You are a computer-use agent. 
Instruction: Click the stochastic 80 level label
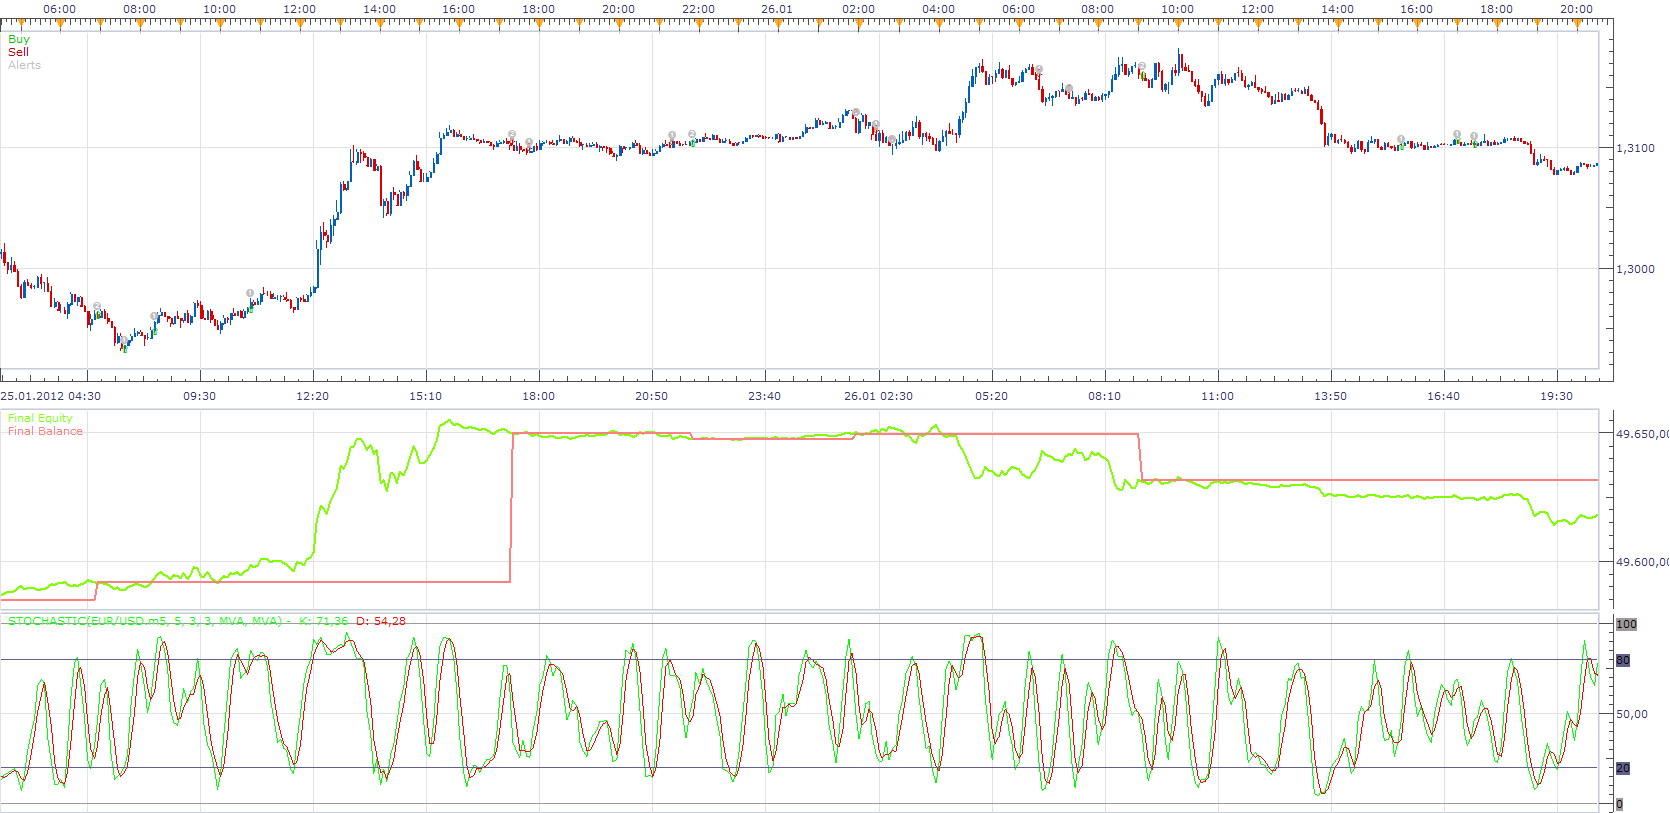(1623, 660)
